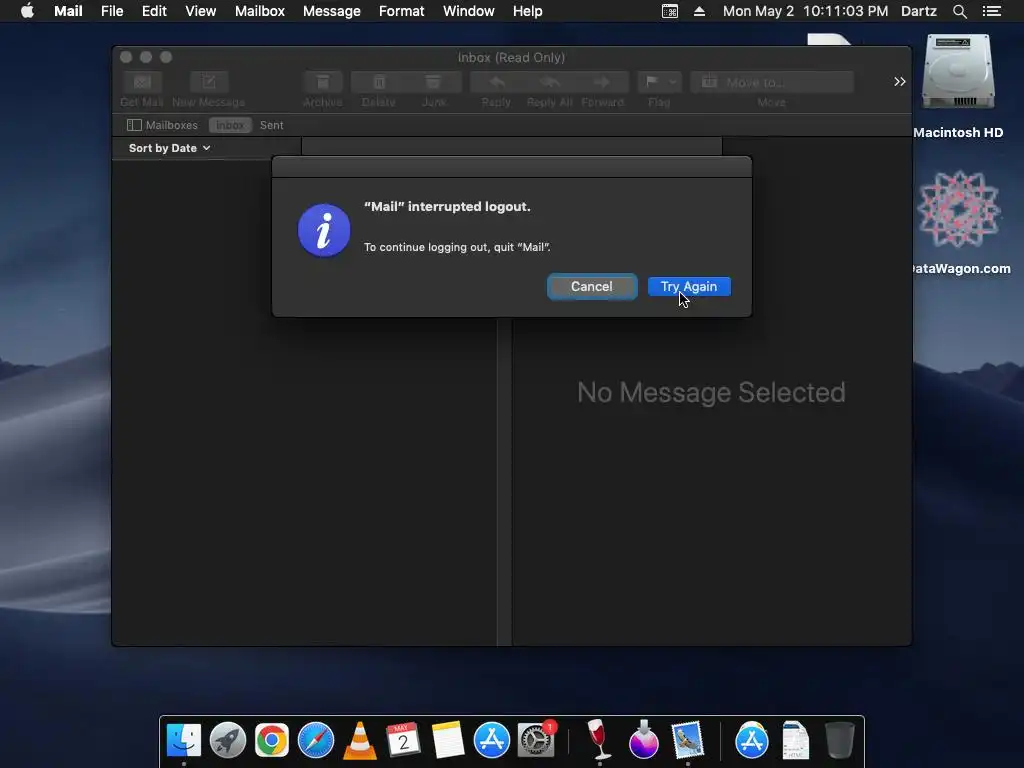Launch Wine glass app from Dock

pyautogui.click(x=598, y=740)
